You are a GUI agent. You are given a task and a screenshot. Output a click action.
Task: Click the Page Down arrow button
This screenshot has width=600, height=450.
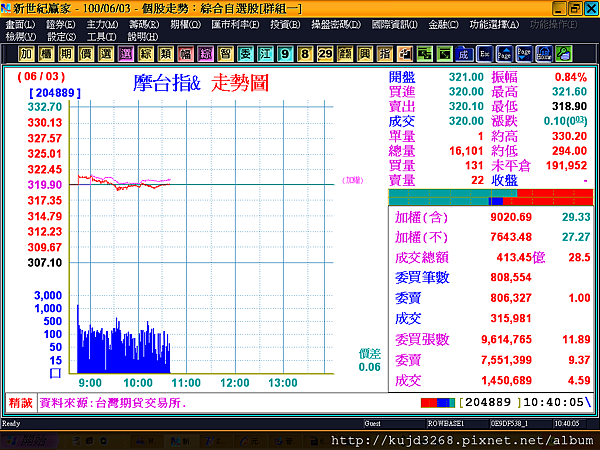click(524, 54)
